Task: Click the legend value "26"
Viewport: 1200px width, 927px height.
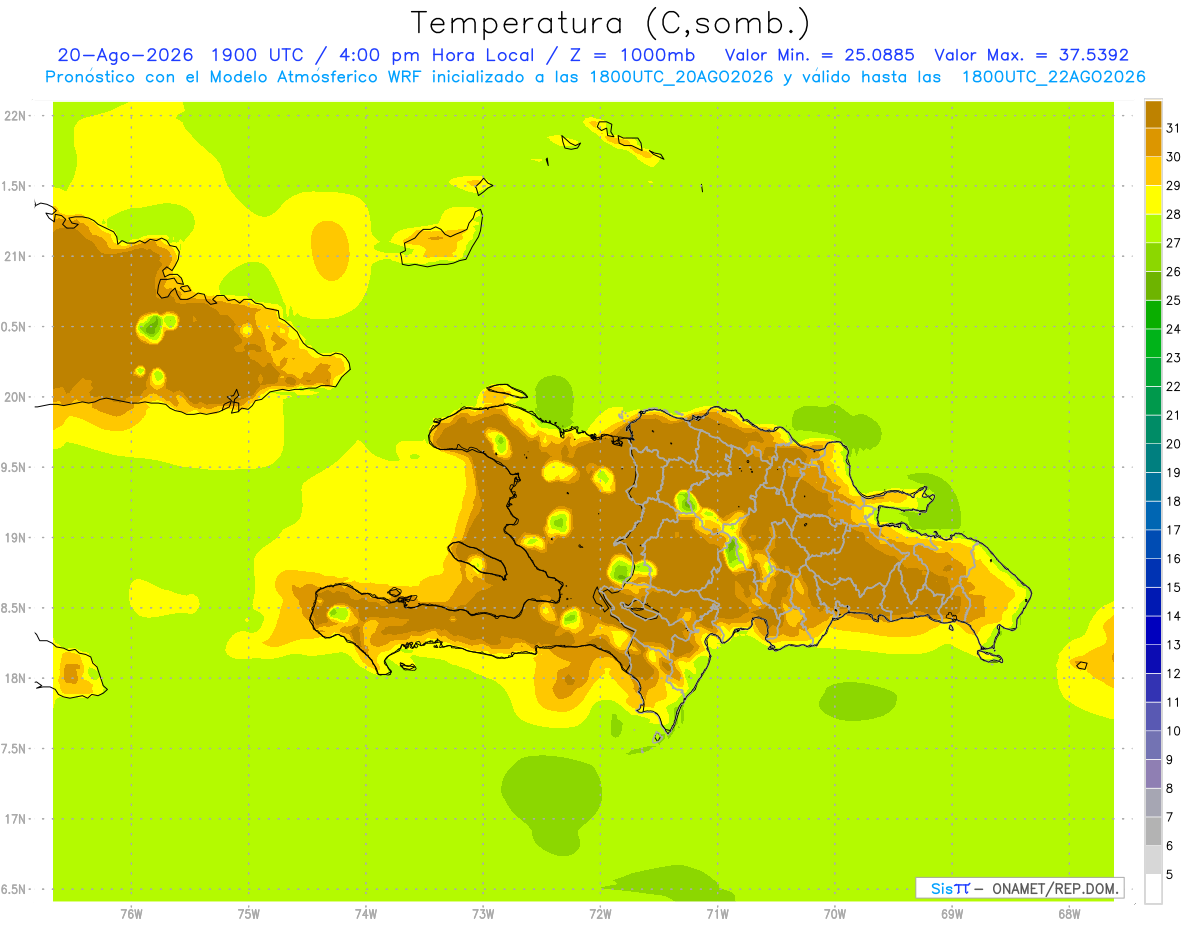Action: [x=1174, y=271]
